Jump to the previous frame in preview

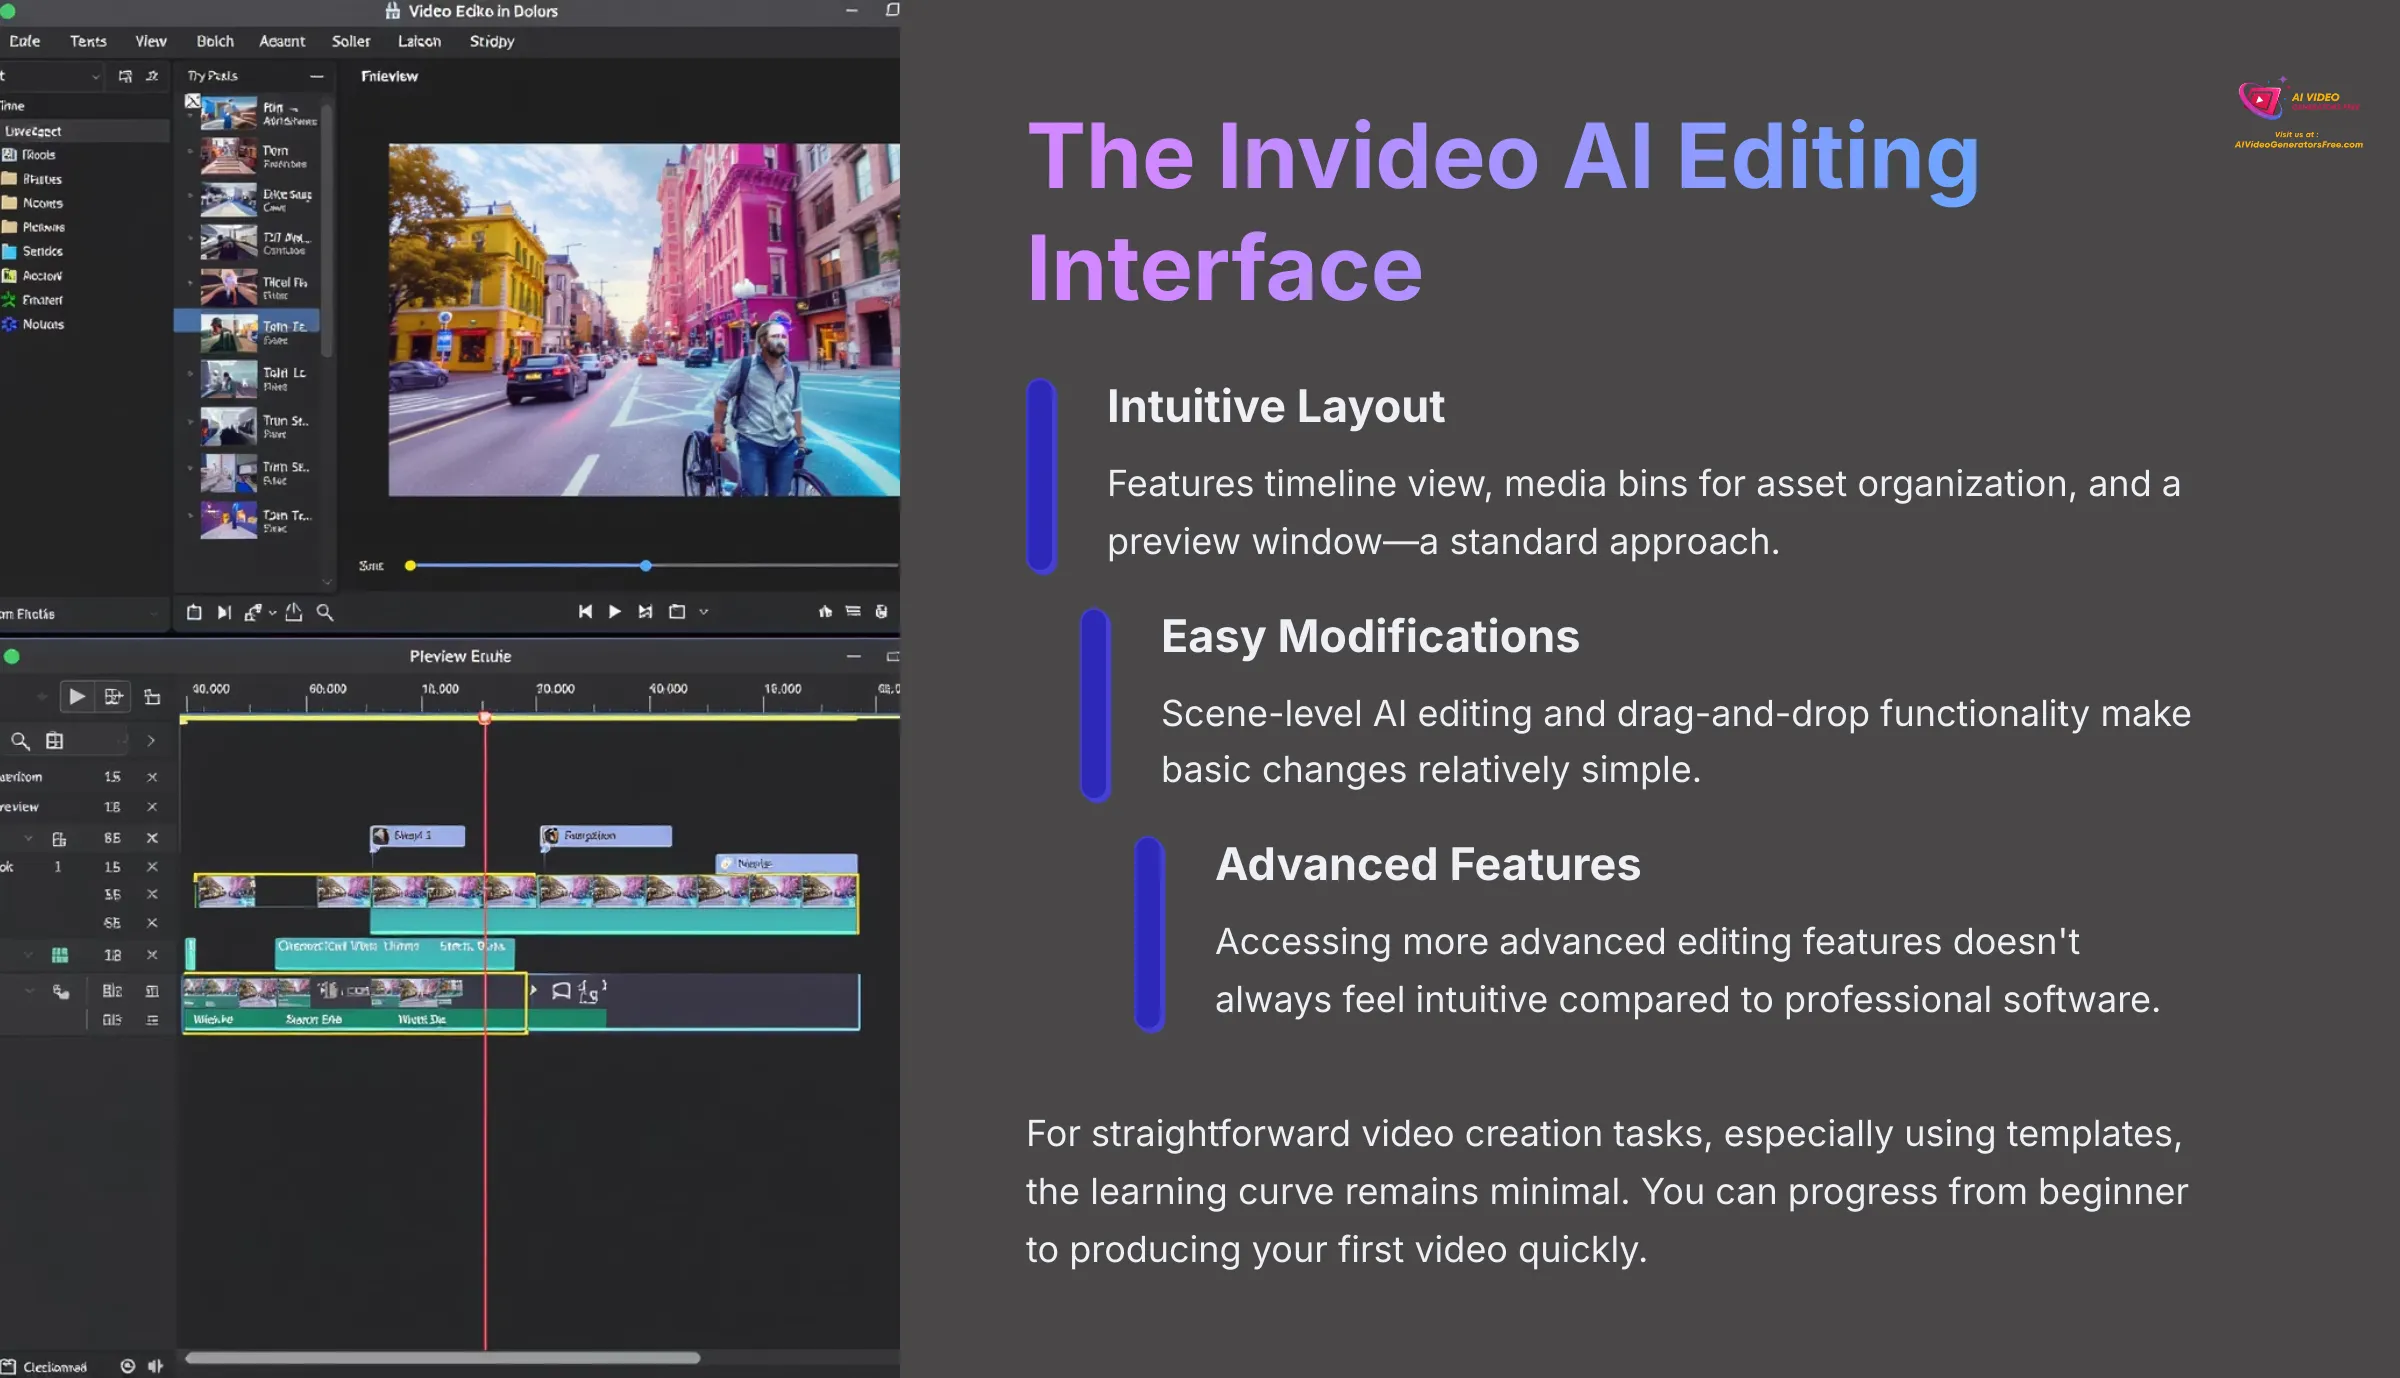point(585,612)
